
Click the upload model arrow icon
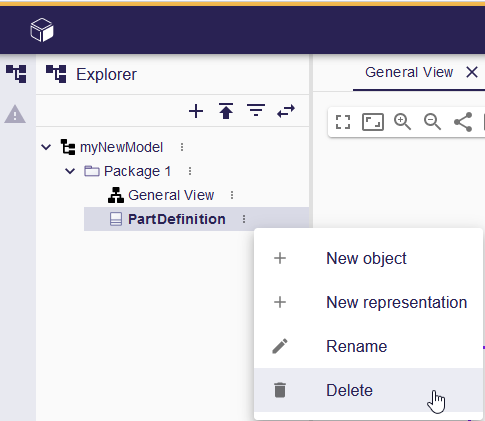tap(226, 111)
